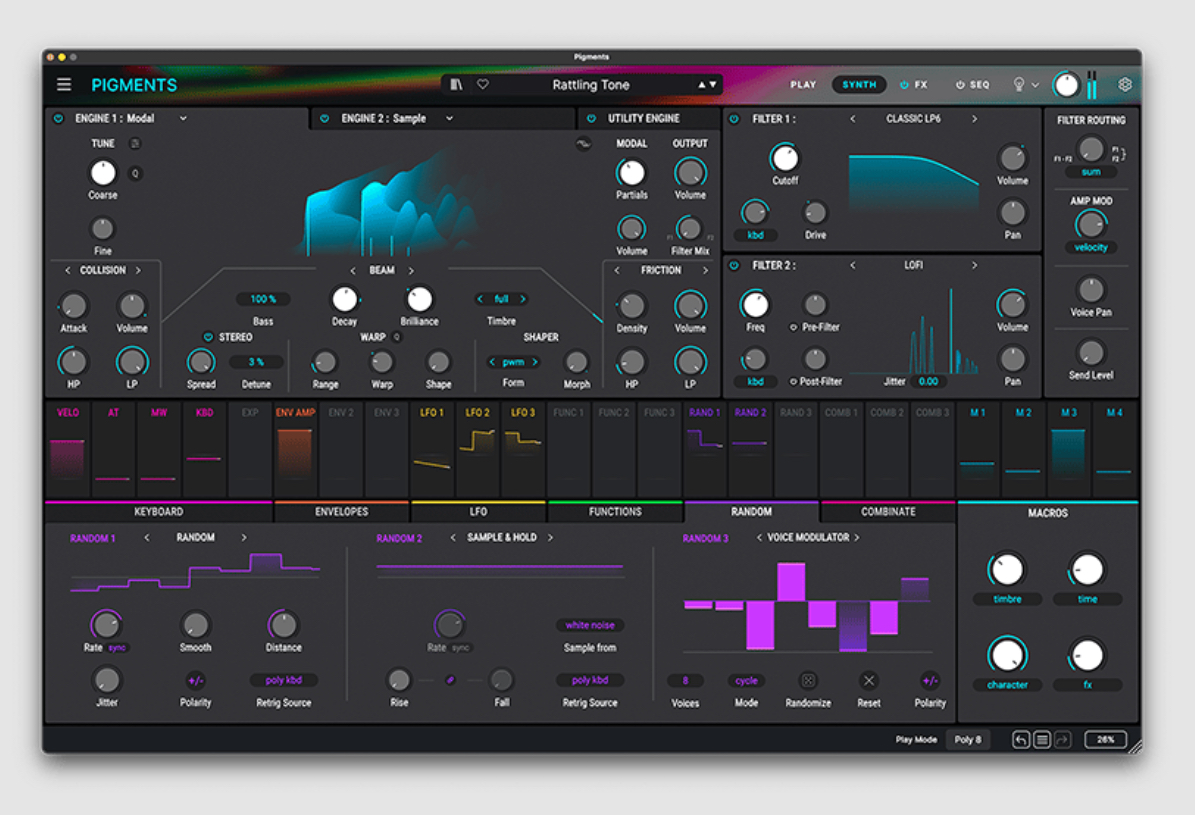Toggle the FX section power

(904, 85)
